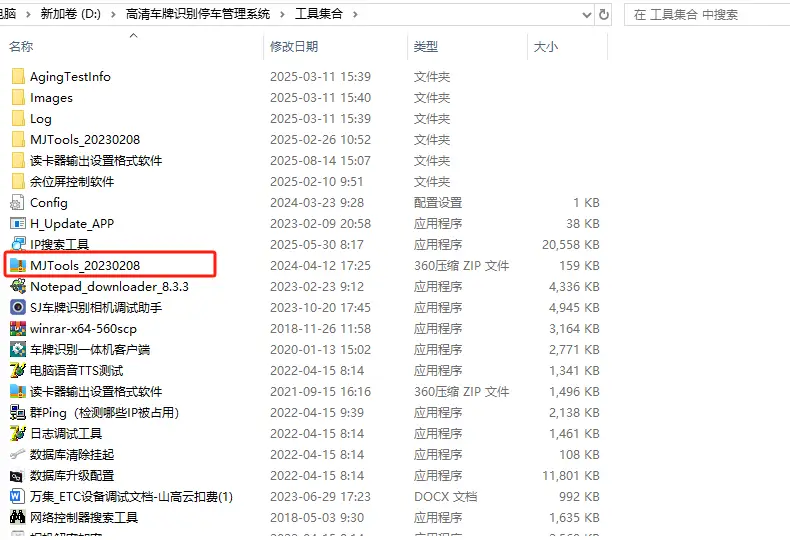Click the 网络控制器搜索工具 binoculars icon
Screen dimensions: 790x540
click(x=18, y=517)
